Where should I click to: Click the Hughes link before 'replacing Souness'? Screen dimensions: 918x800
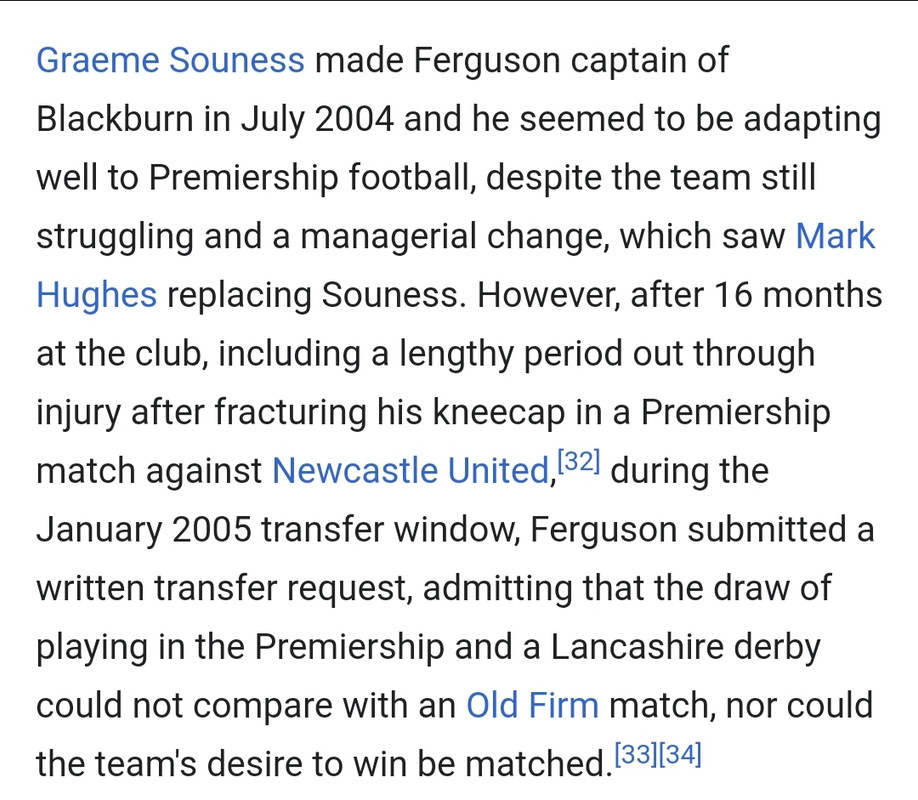point(97,295)
